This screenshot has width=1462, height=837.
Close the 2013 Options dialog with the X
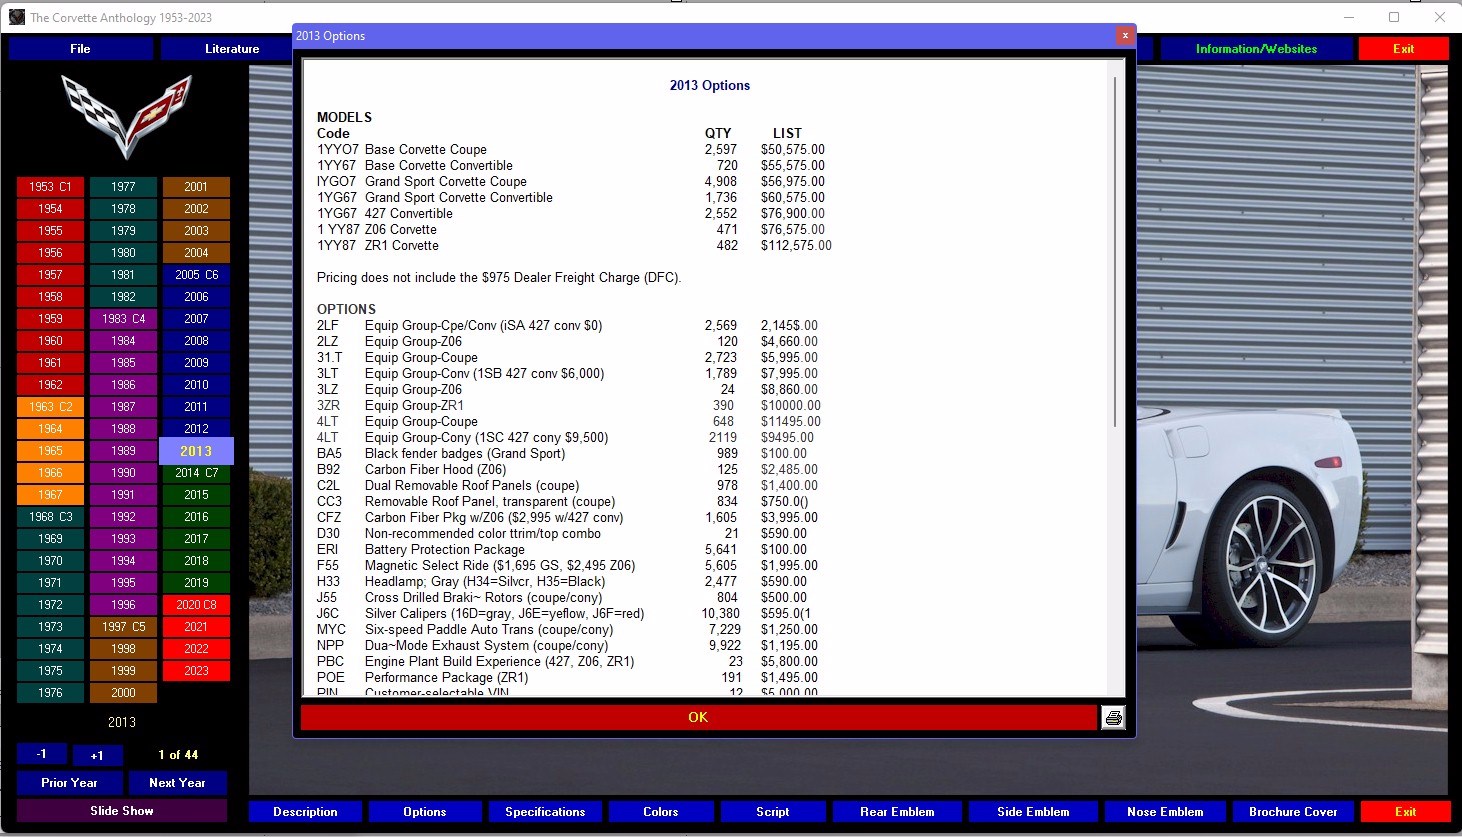click(1125, 35)
